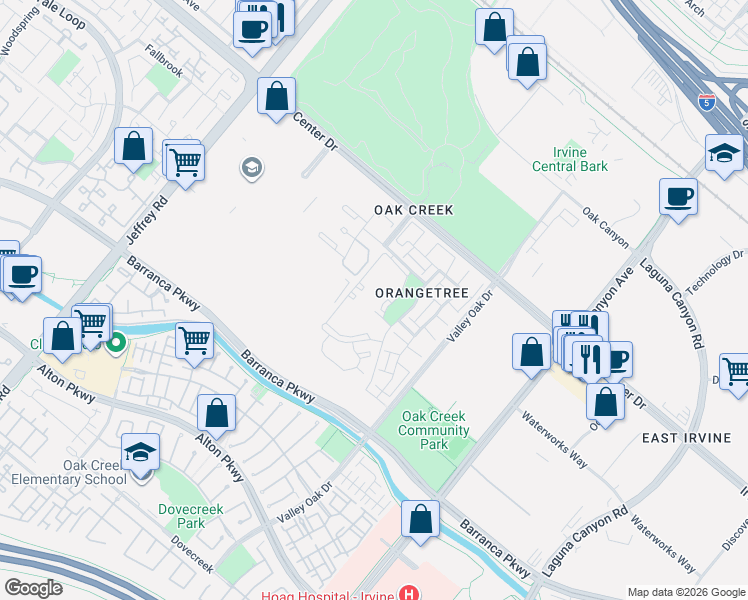Select the green circle location pin
The height and width of the screenshot is (600, 748).
[x=116, y=344]
